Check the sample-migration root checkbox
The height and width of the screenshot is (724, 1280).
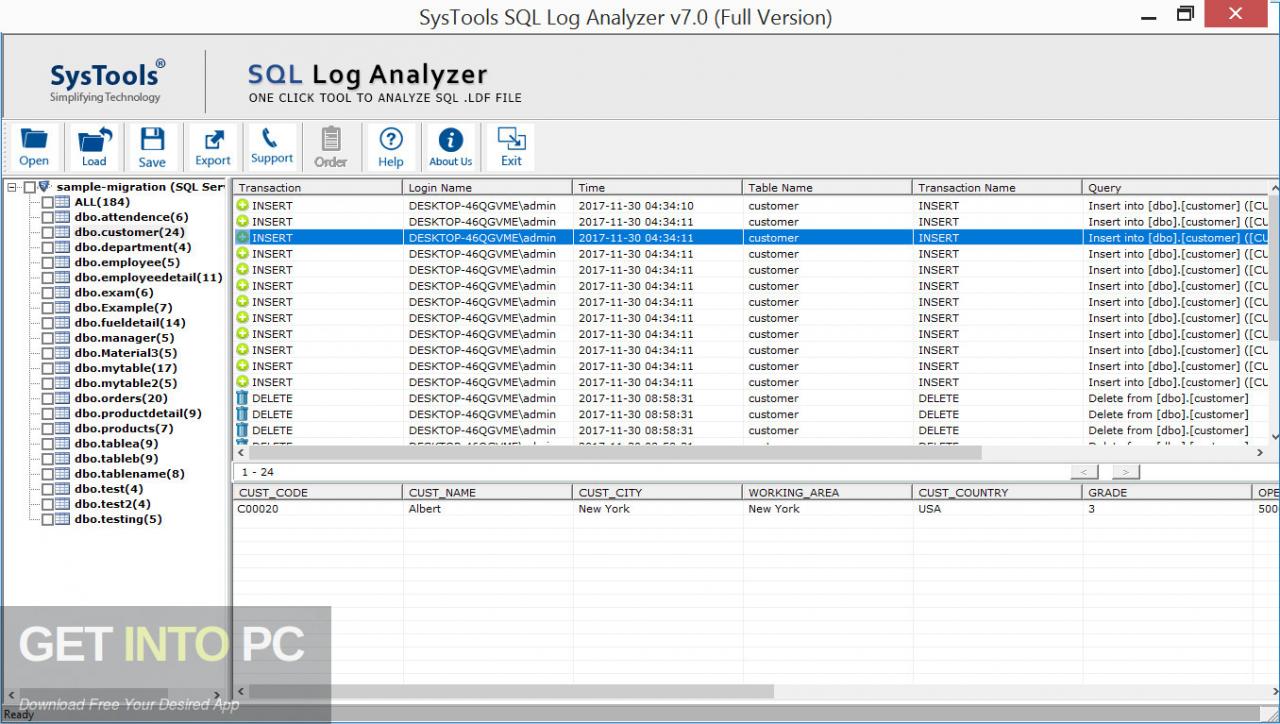[x=29, y=187]
